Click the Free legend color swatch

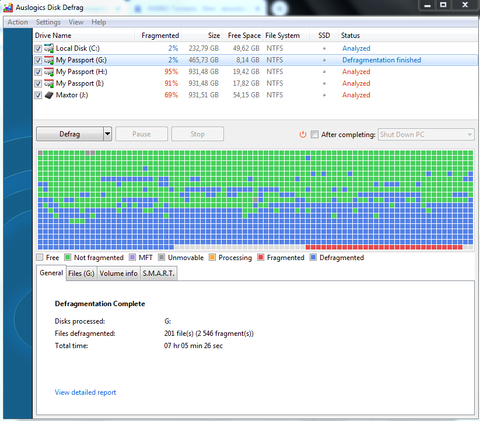tap(40, 257)
